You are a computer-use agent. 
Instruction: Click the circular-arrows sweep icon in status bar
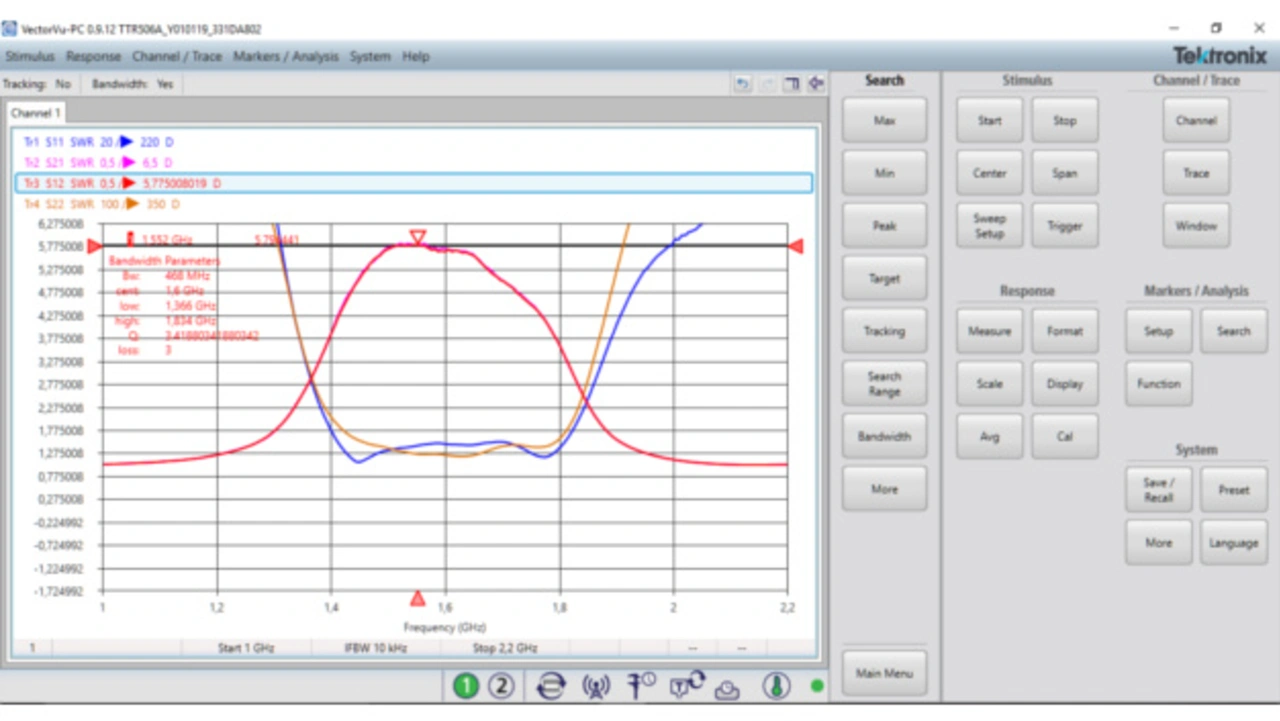pos(550,686)
